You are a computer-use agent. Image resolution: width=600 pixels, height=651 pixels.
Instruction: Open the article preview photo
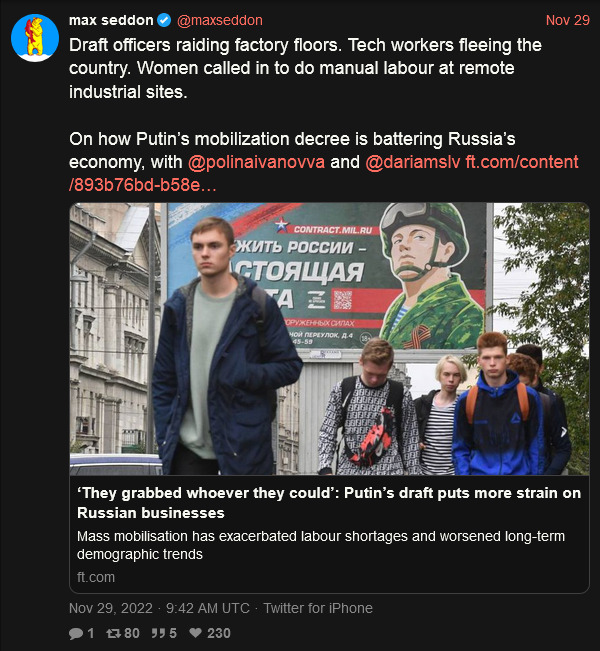click(x=329, y=339)
